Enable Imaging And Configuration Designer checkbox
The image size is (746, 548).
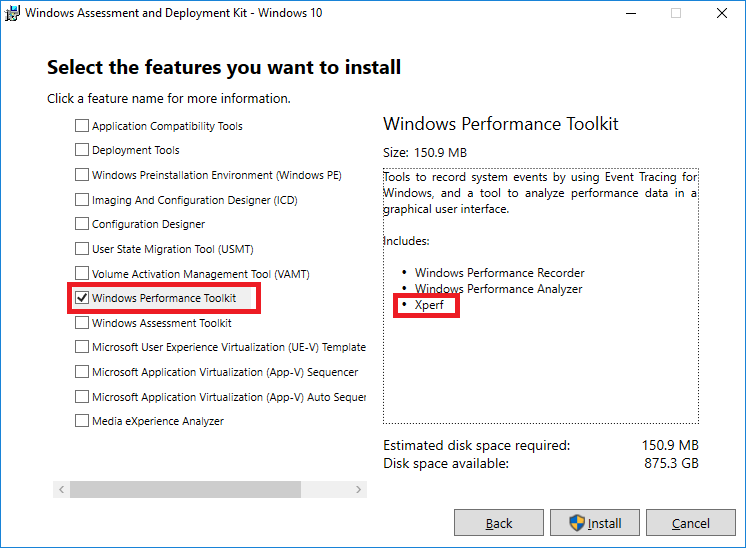(82, 200)
